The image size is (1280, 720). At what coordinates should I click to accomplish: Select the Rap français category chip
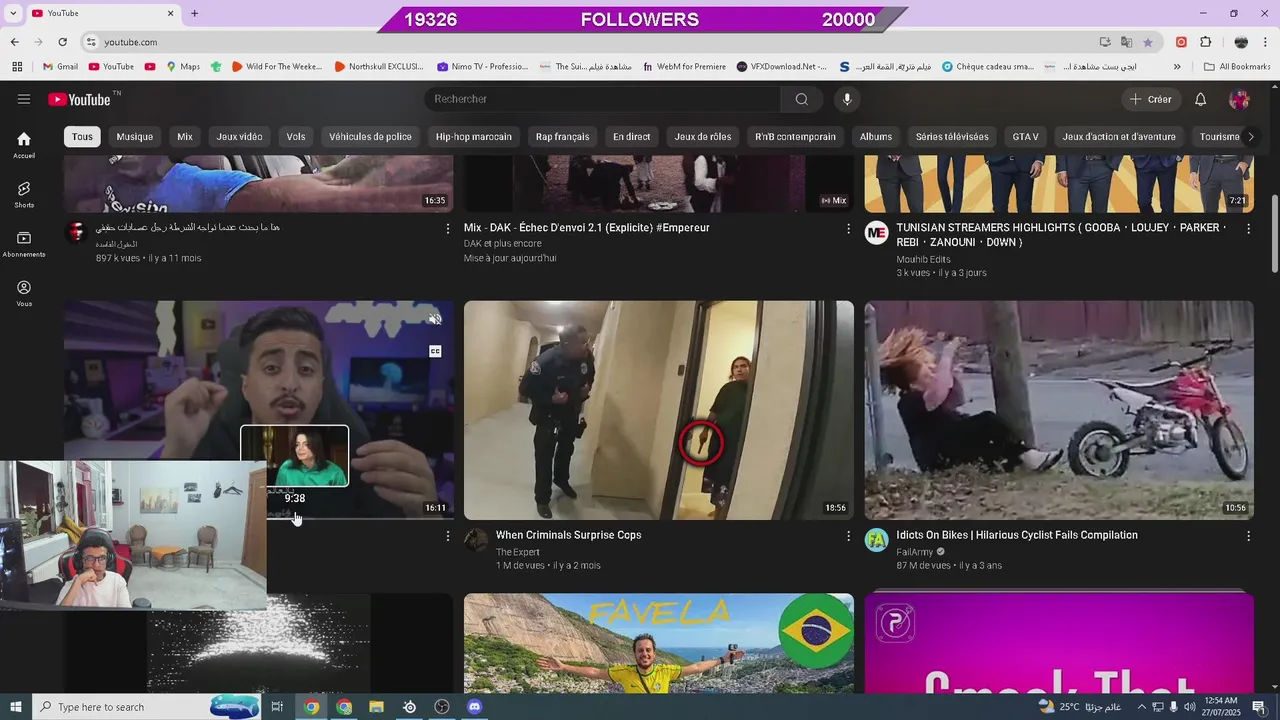coord(562,137)
